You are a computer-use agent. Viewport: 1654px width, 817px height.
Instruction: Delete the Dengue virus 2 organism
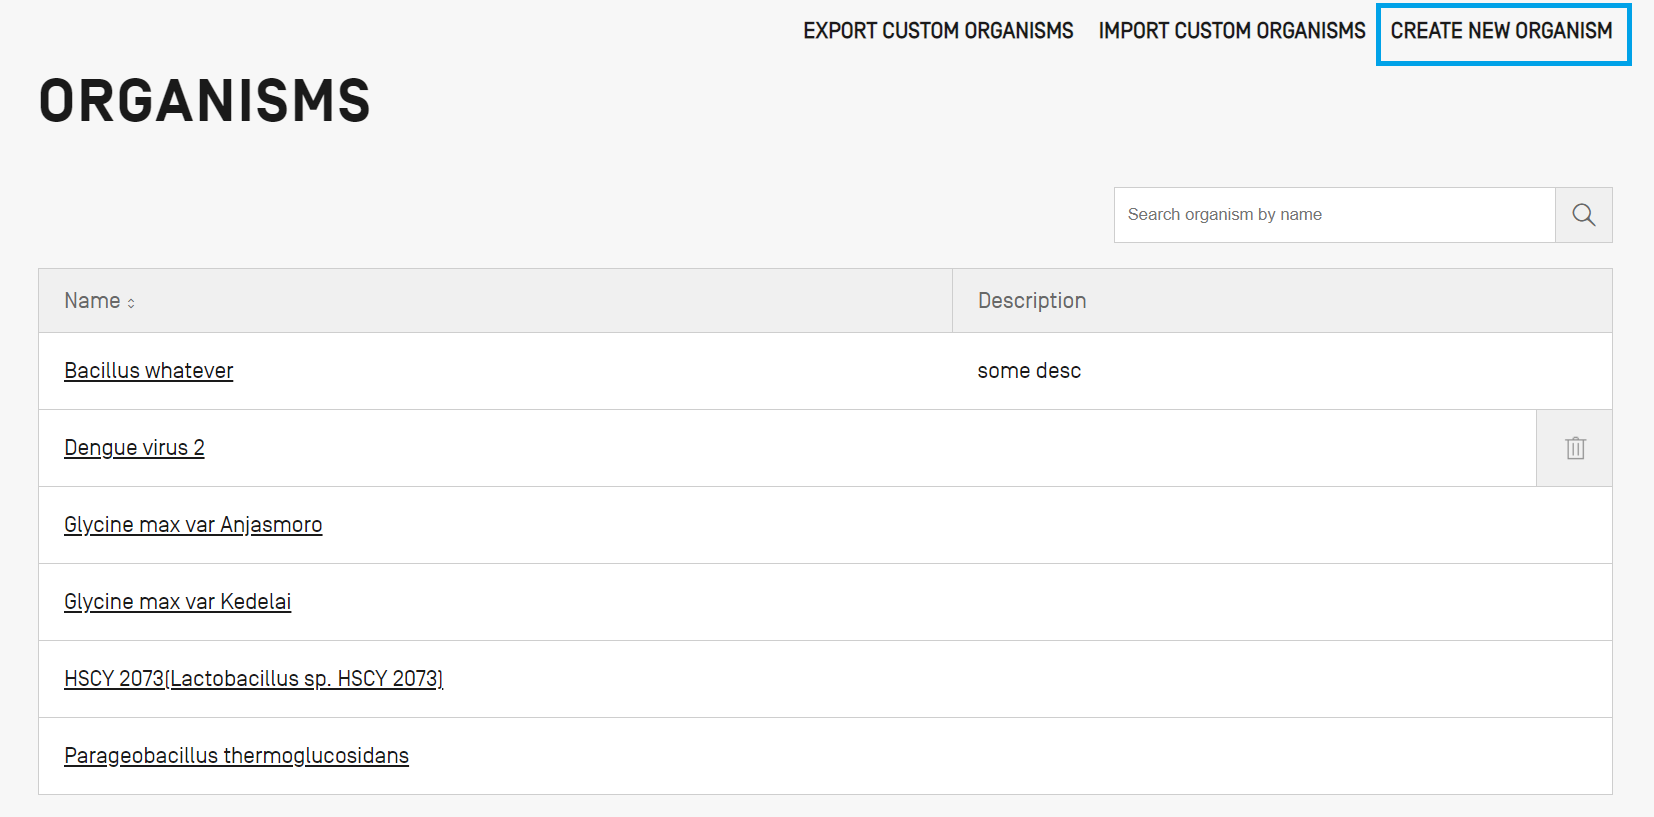tap(1575, 448)
